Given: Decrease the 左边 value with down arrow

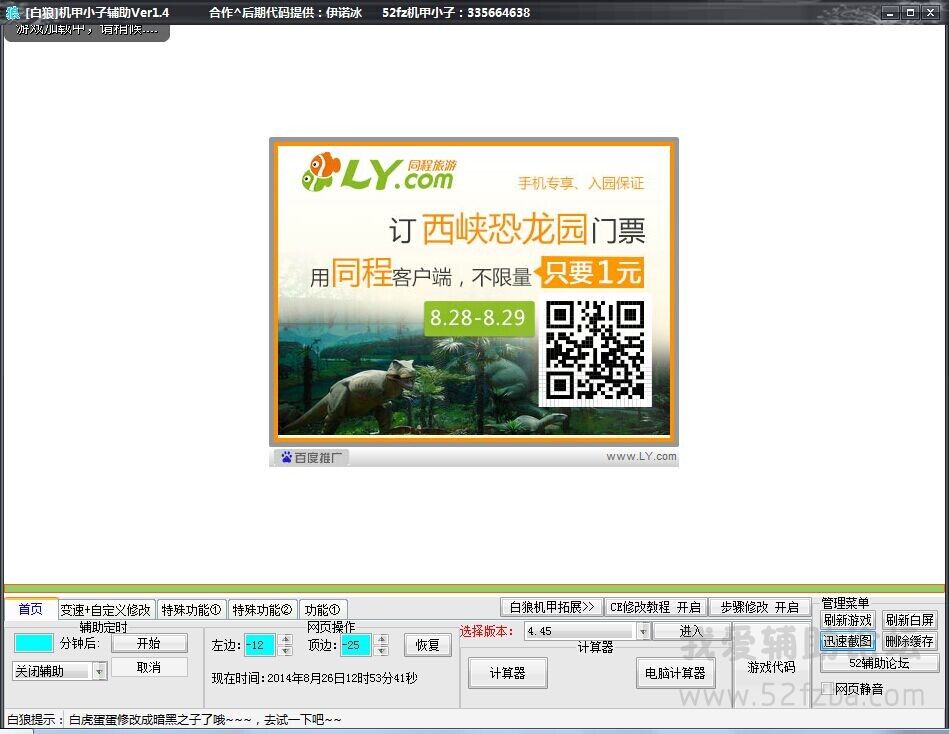Looking at the screenshot, I should [286, 650].
